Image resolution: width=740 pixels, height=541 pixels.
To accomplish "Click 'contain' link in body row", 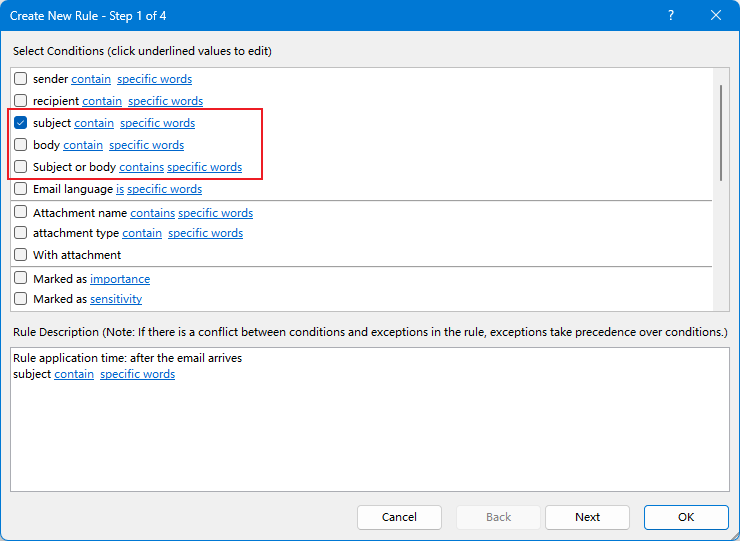I will pos(83,145).
